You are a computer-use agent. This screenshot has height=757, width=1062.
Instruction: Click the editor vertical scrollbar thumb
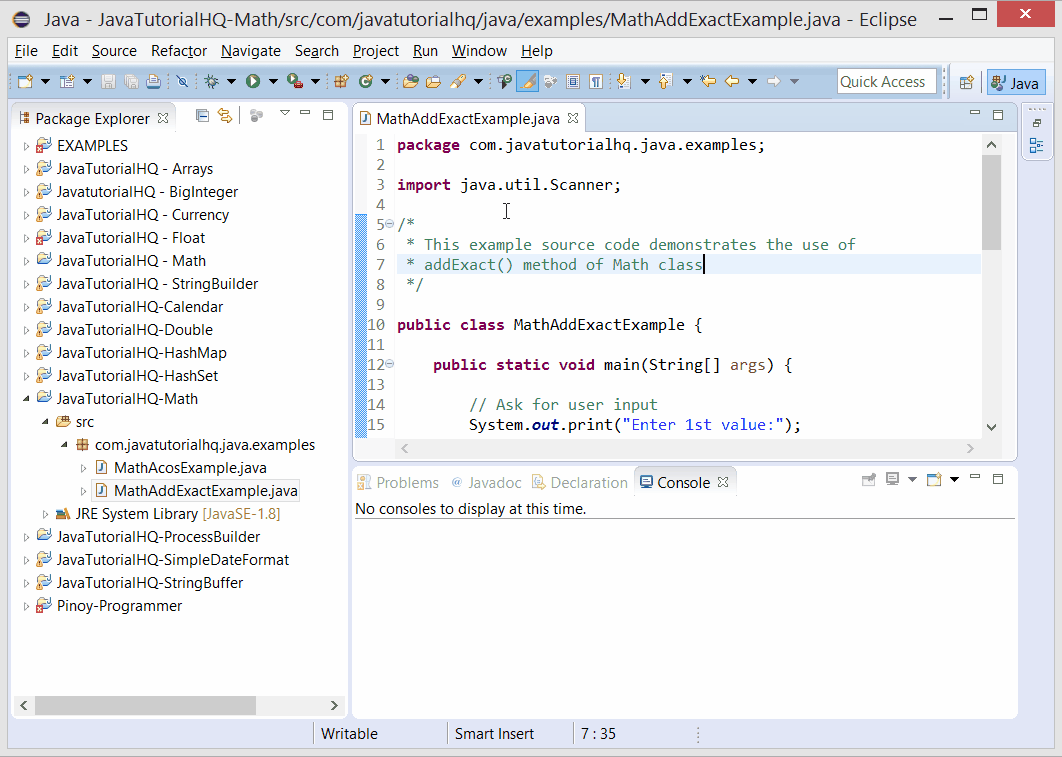[992, 202]
